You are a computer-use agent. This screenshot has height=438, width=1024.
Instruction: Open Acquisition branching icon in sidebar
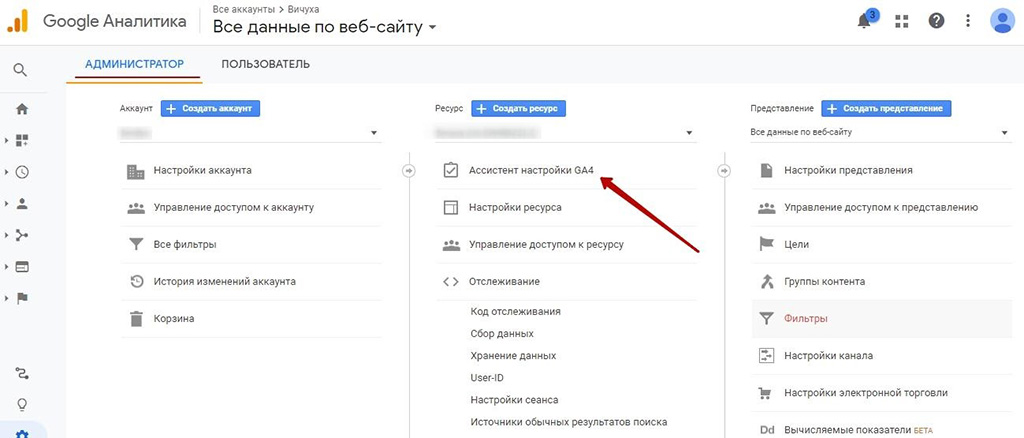(x=22, y=235)
